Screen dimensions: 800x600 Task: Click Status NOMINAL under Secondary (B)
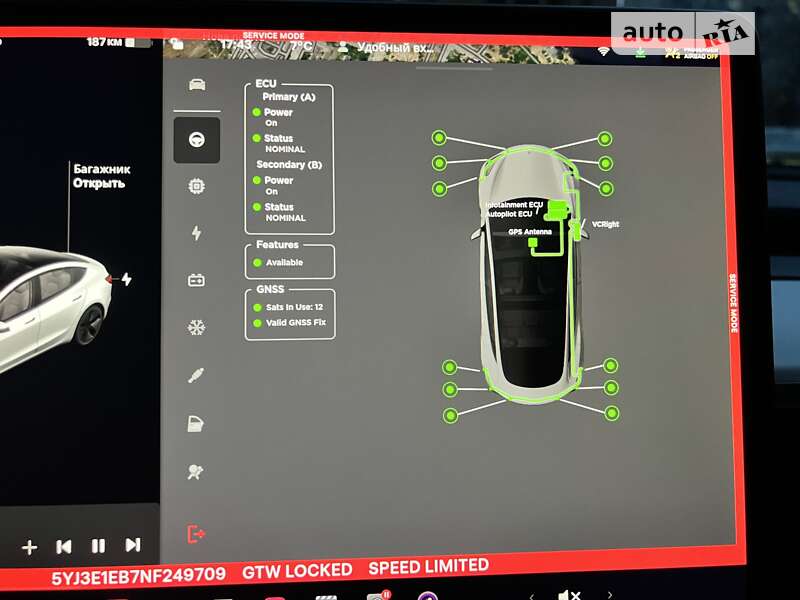[279, 212]
